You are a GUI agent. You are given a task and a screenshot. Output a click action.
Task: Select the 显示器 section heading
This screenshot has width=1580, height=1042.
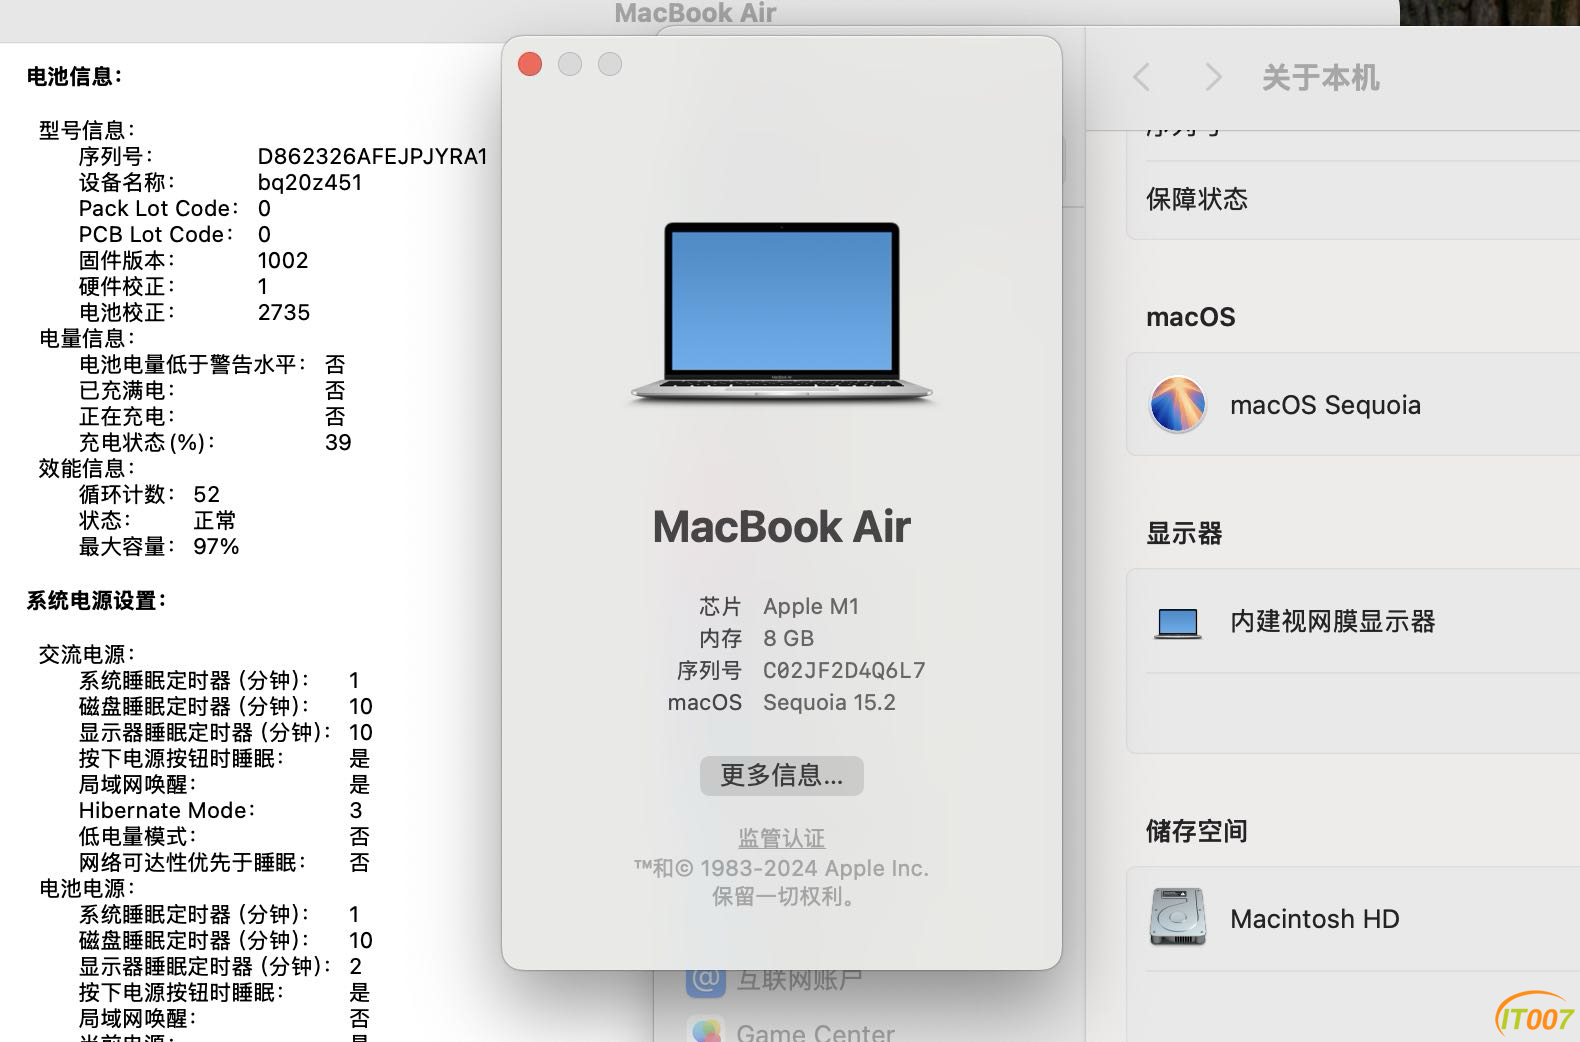(1184, 533)
